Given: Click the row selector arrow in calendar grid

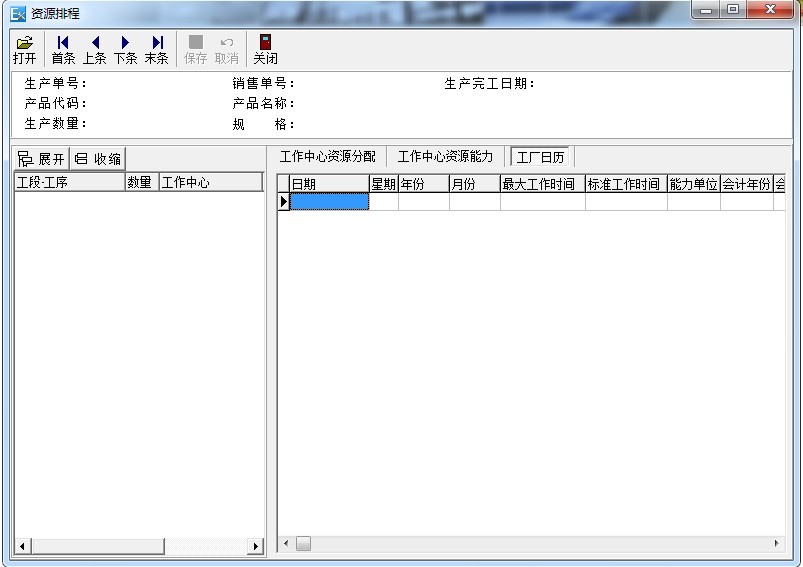Looking at the screenshot, I should [284, 201].
